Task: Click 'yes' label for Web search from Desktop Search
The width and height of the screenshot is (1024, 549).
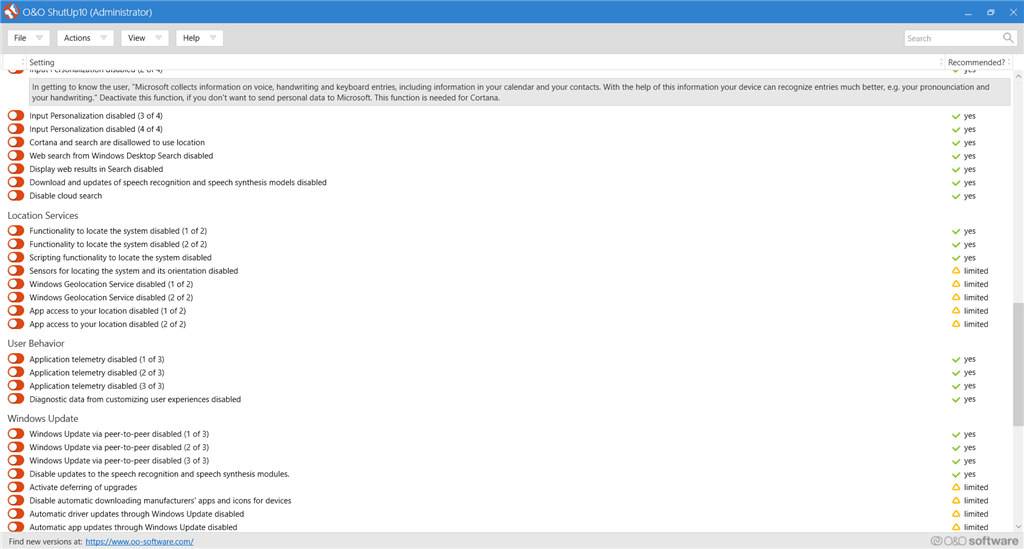Action: click(x=970, y=156)
